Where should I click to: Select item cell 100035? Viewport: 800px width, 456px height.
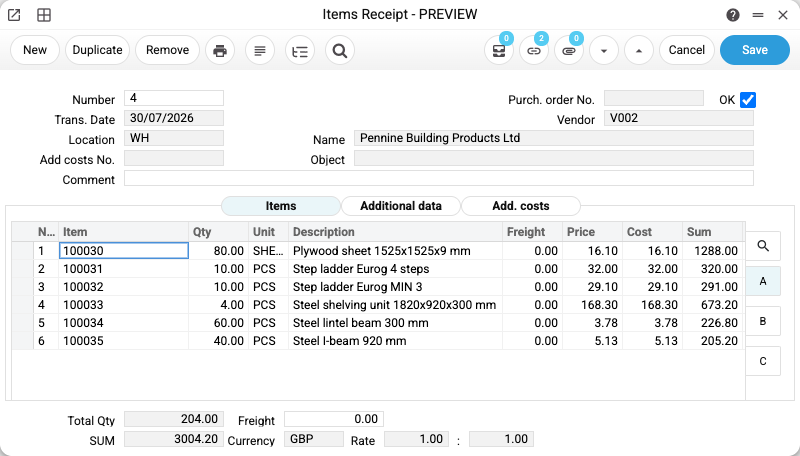click(x=124, y=341)
